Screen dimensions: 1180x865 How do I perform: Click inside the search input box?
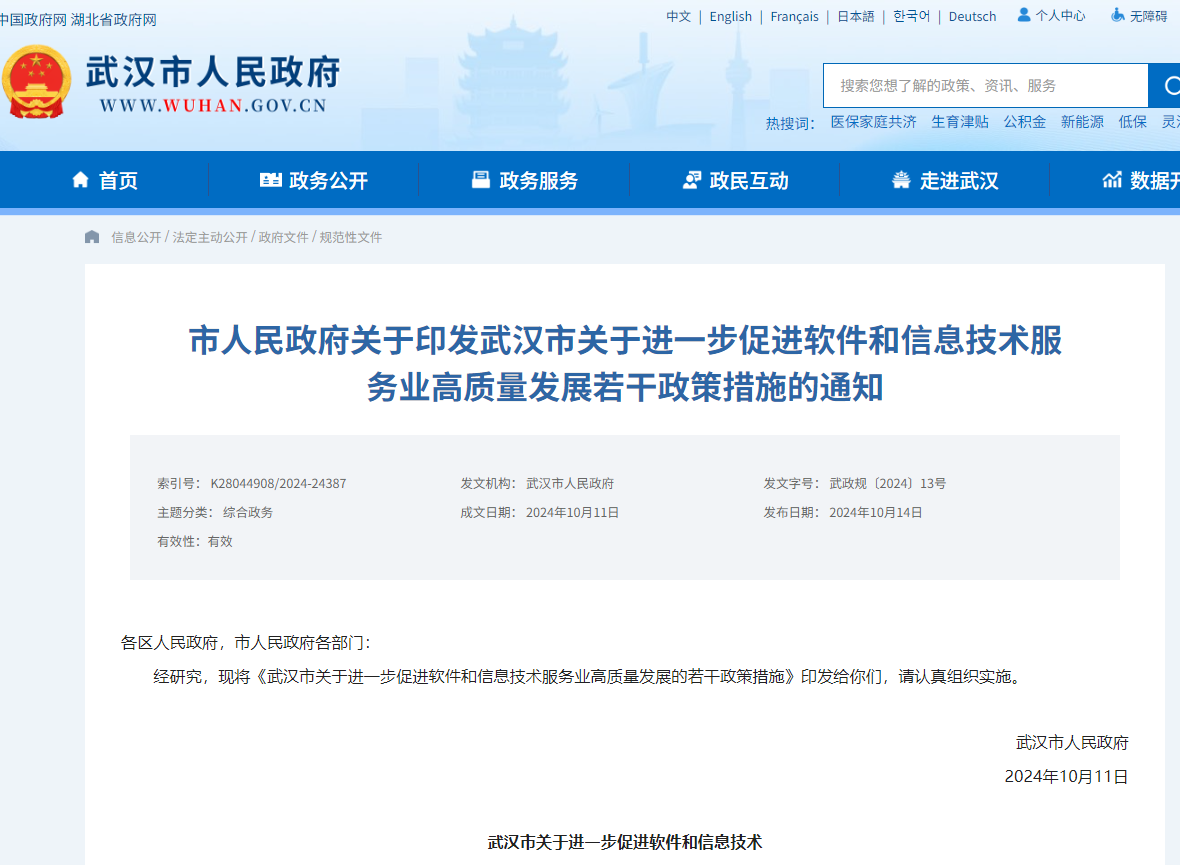(980, 85)
